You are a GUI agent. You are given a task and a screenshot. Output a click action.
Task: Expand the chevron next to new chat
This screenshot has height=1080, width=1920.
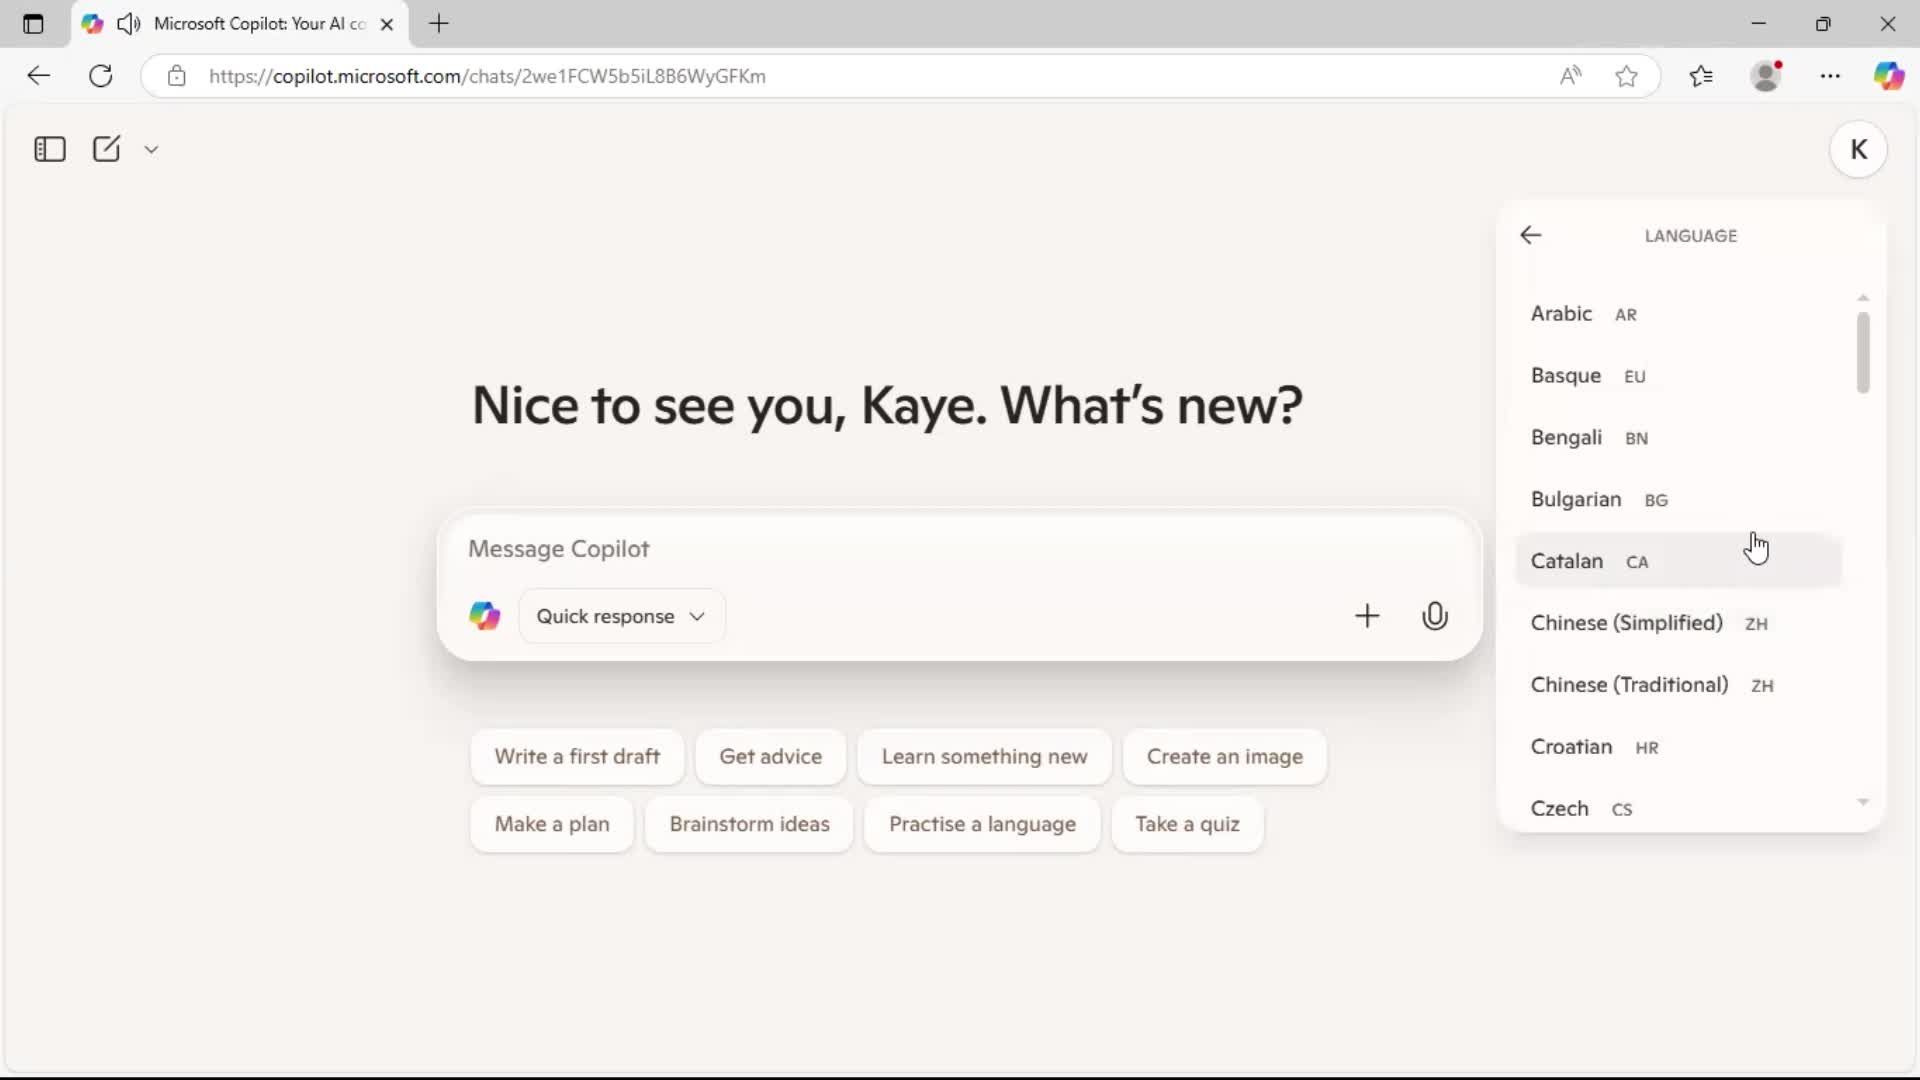click(x=151, y=149)
